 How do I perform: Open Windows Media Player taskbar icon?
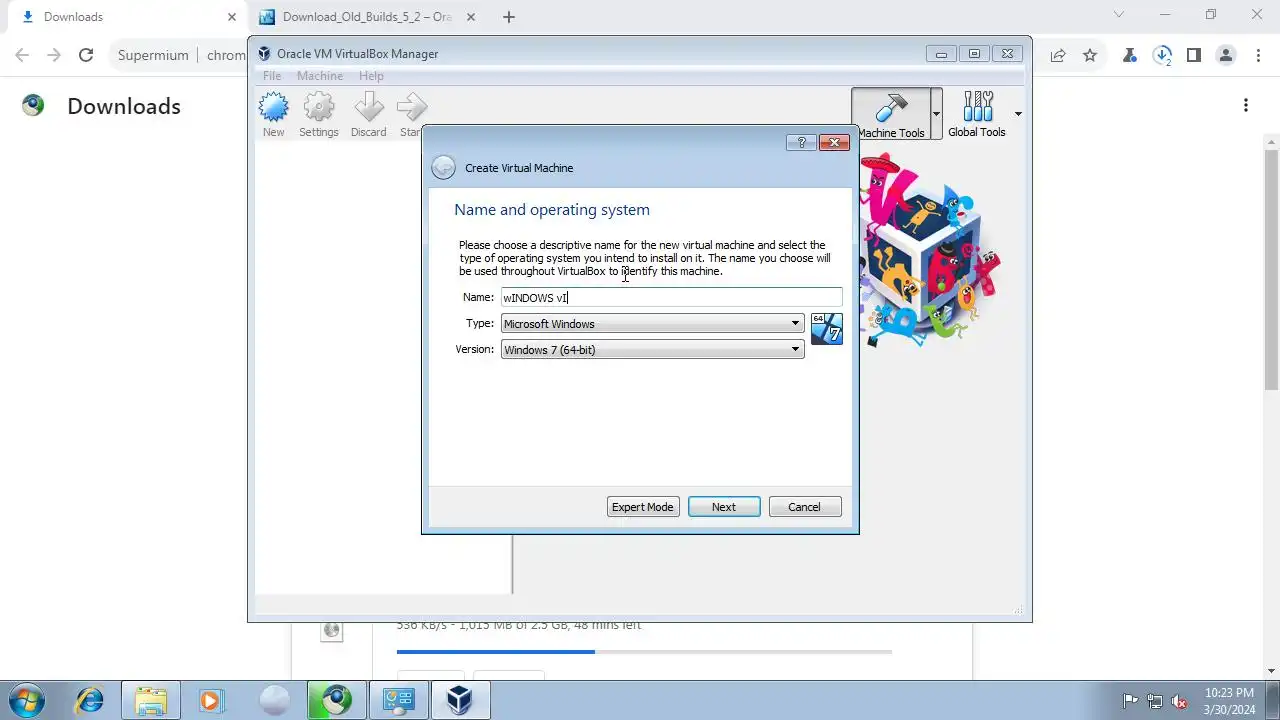tap(210, 700)
